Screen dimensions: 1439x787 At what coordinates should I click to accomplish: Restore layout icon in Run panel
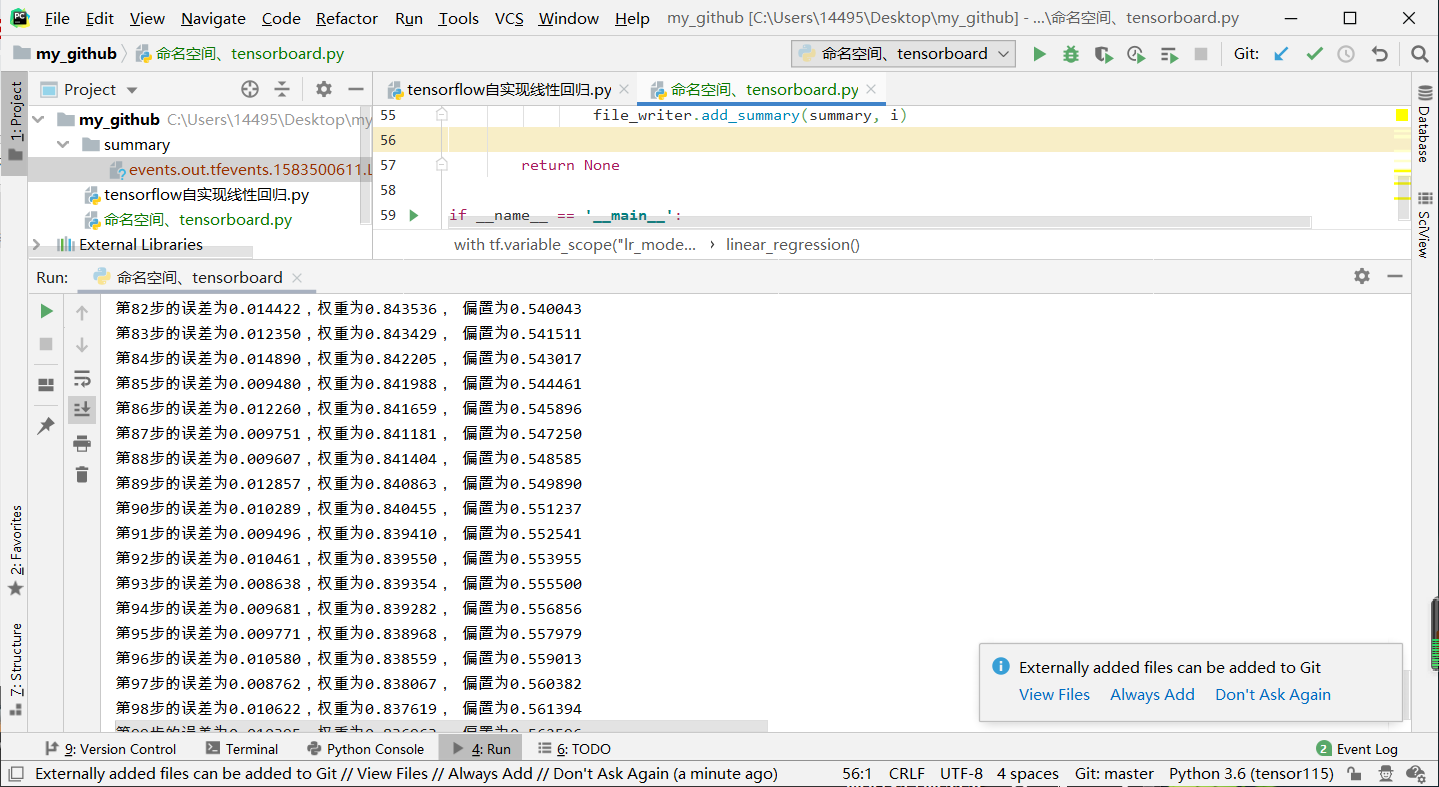pos(46,385)
